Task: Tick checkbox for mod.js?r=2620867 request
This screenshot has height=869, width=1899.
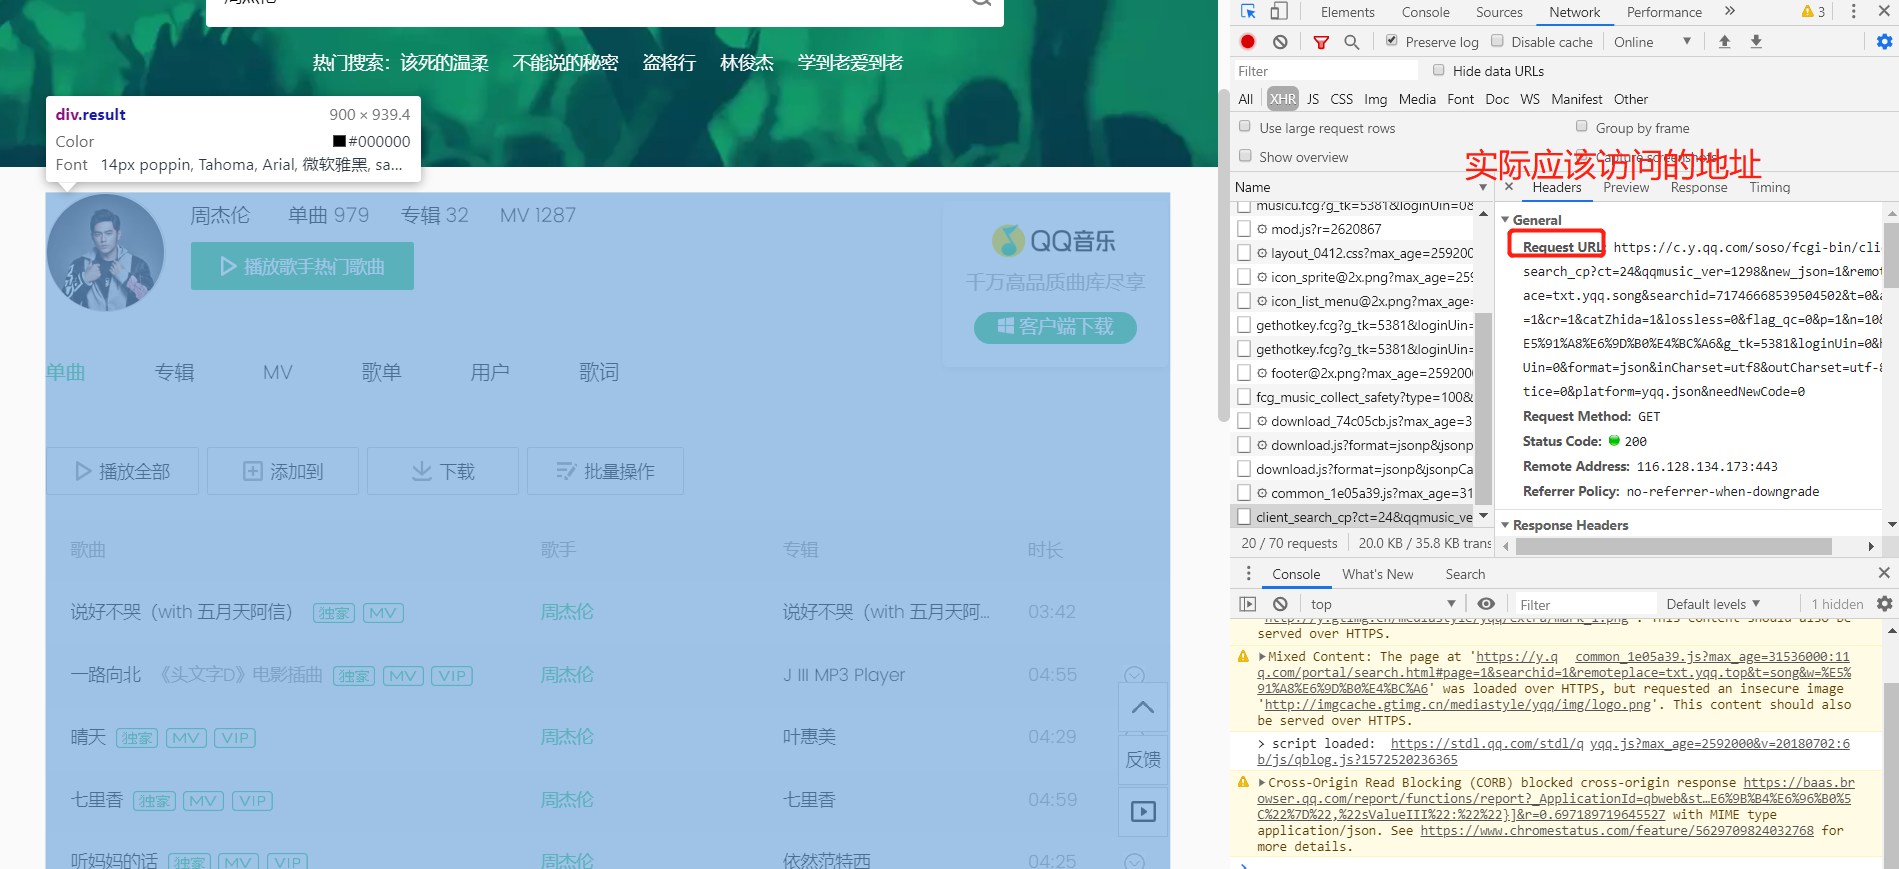Action: pos(1244,229)
